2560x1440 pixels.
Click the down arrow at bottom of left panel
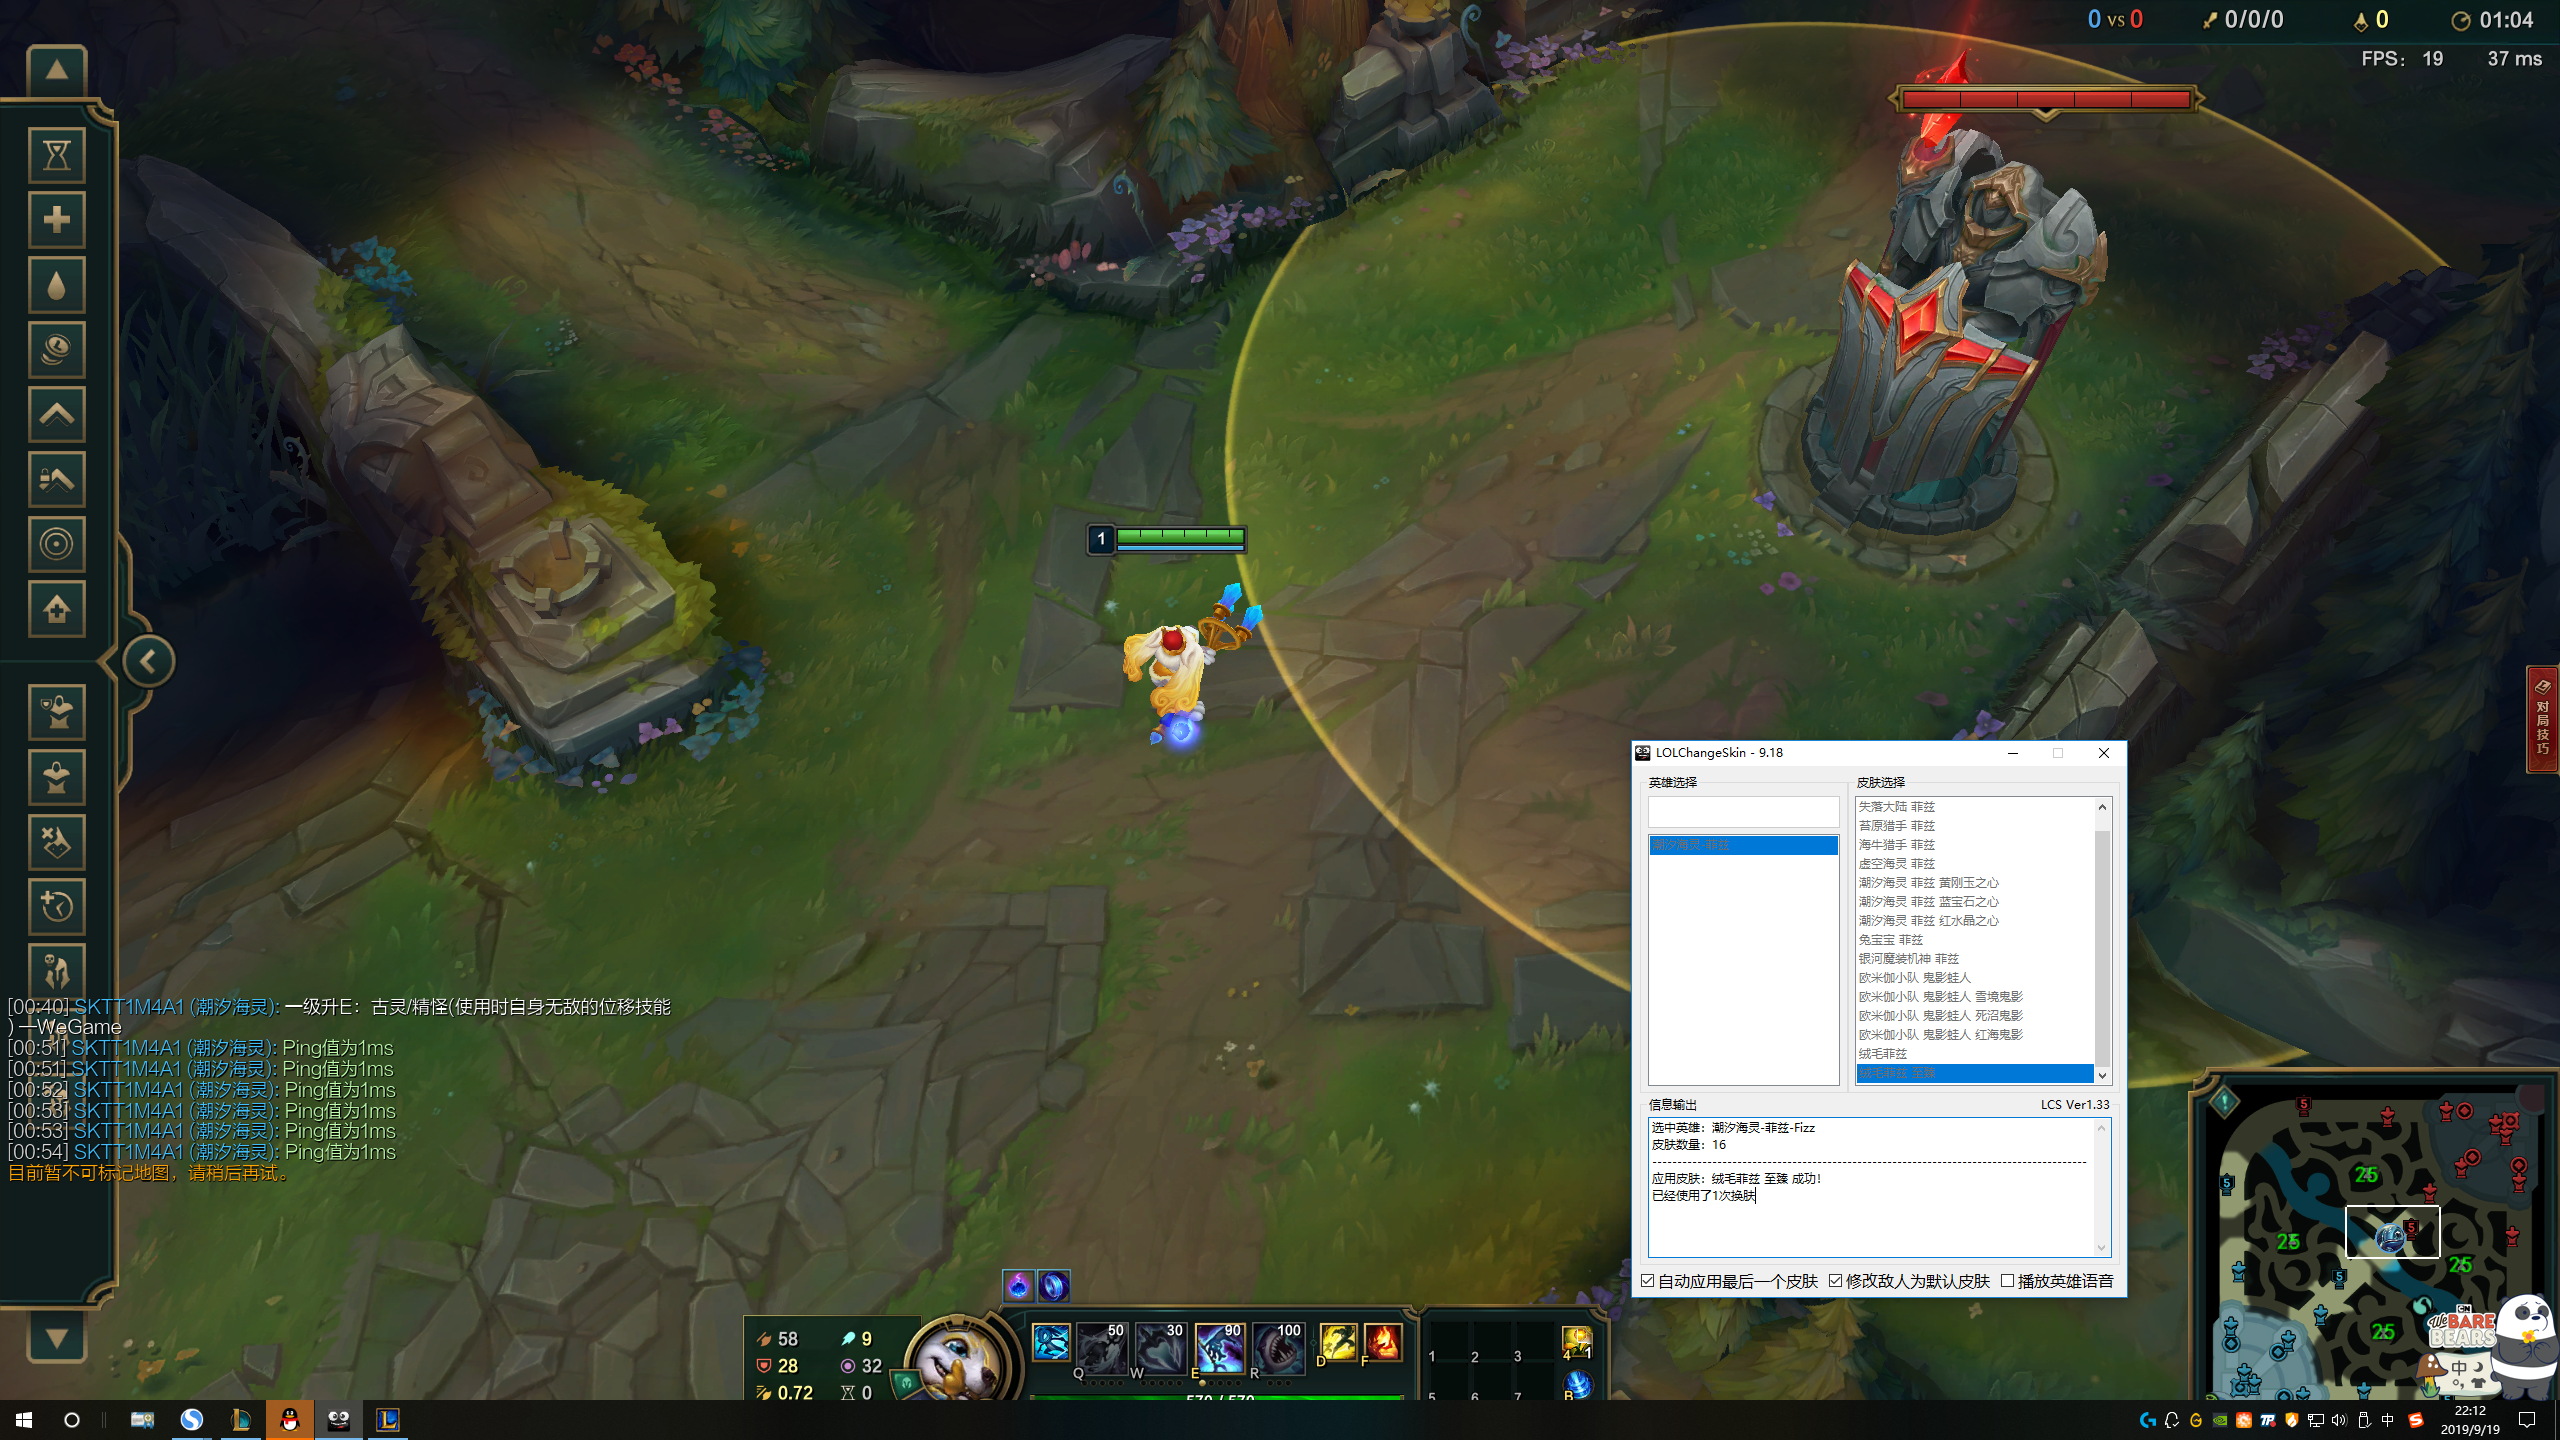57,1338
